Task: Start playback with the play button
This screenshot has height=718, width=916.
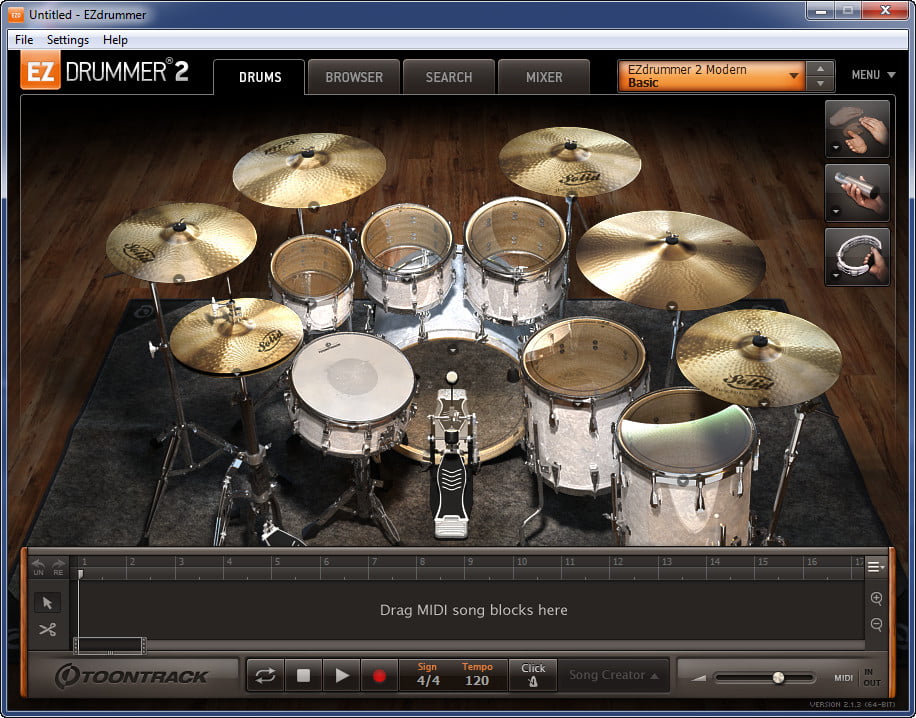Action: tap(341, 676)
